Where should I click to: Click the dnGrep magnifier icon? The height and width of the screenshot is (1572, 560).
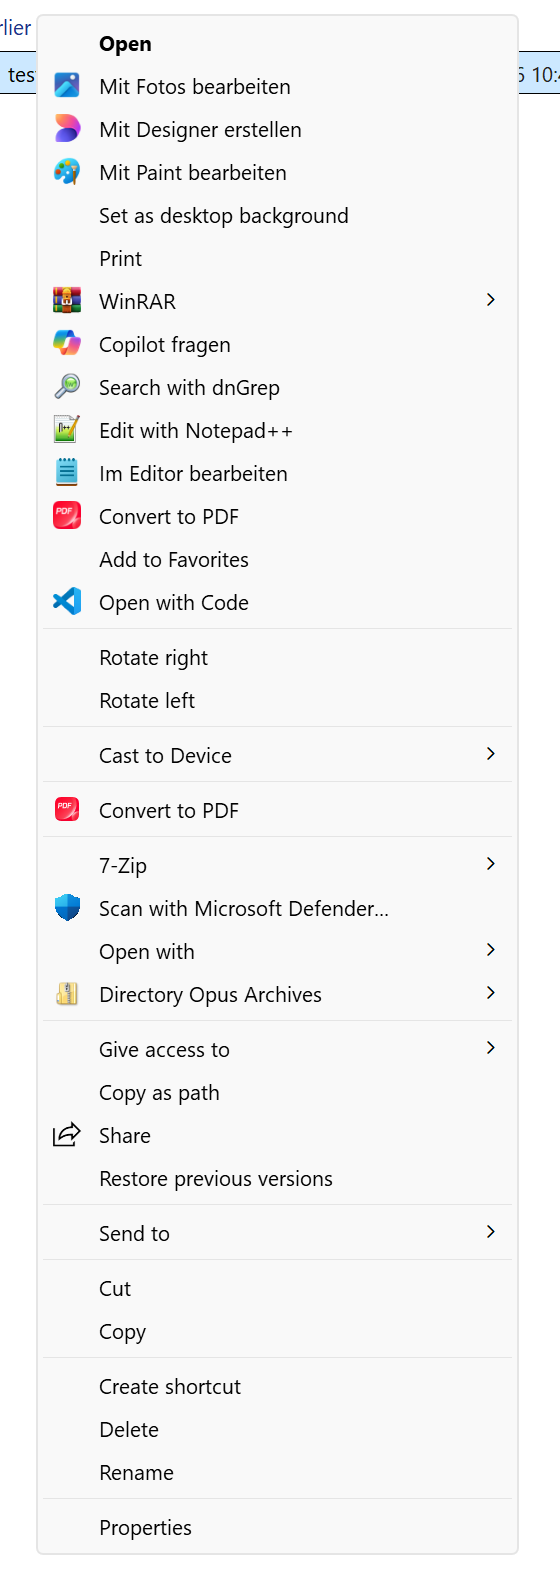coord(67,387)
